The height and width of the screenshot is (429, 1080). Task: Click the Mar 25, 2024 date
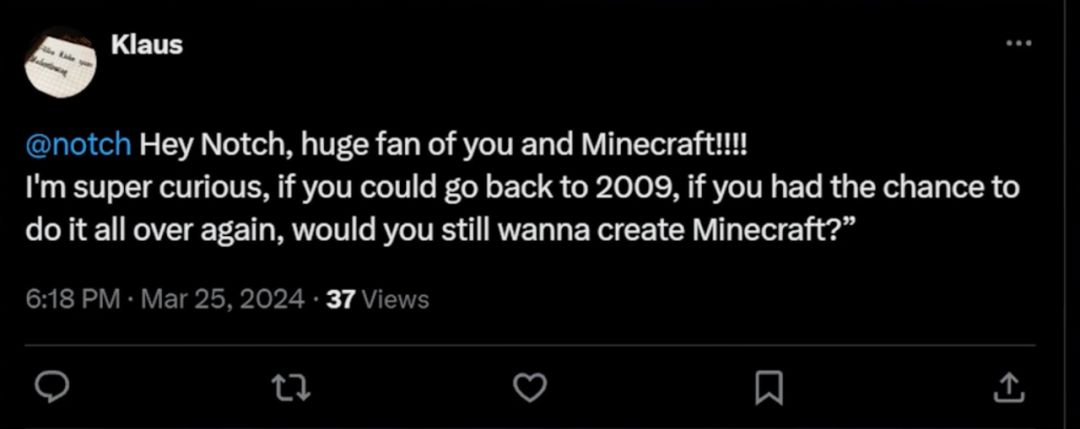coord(222,299)
